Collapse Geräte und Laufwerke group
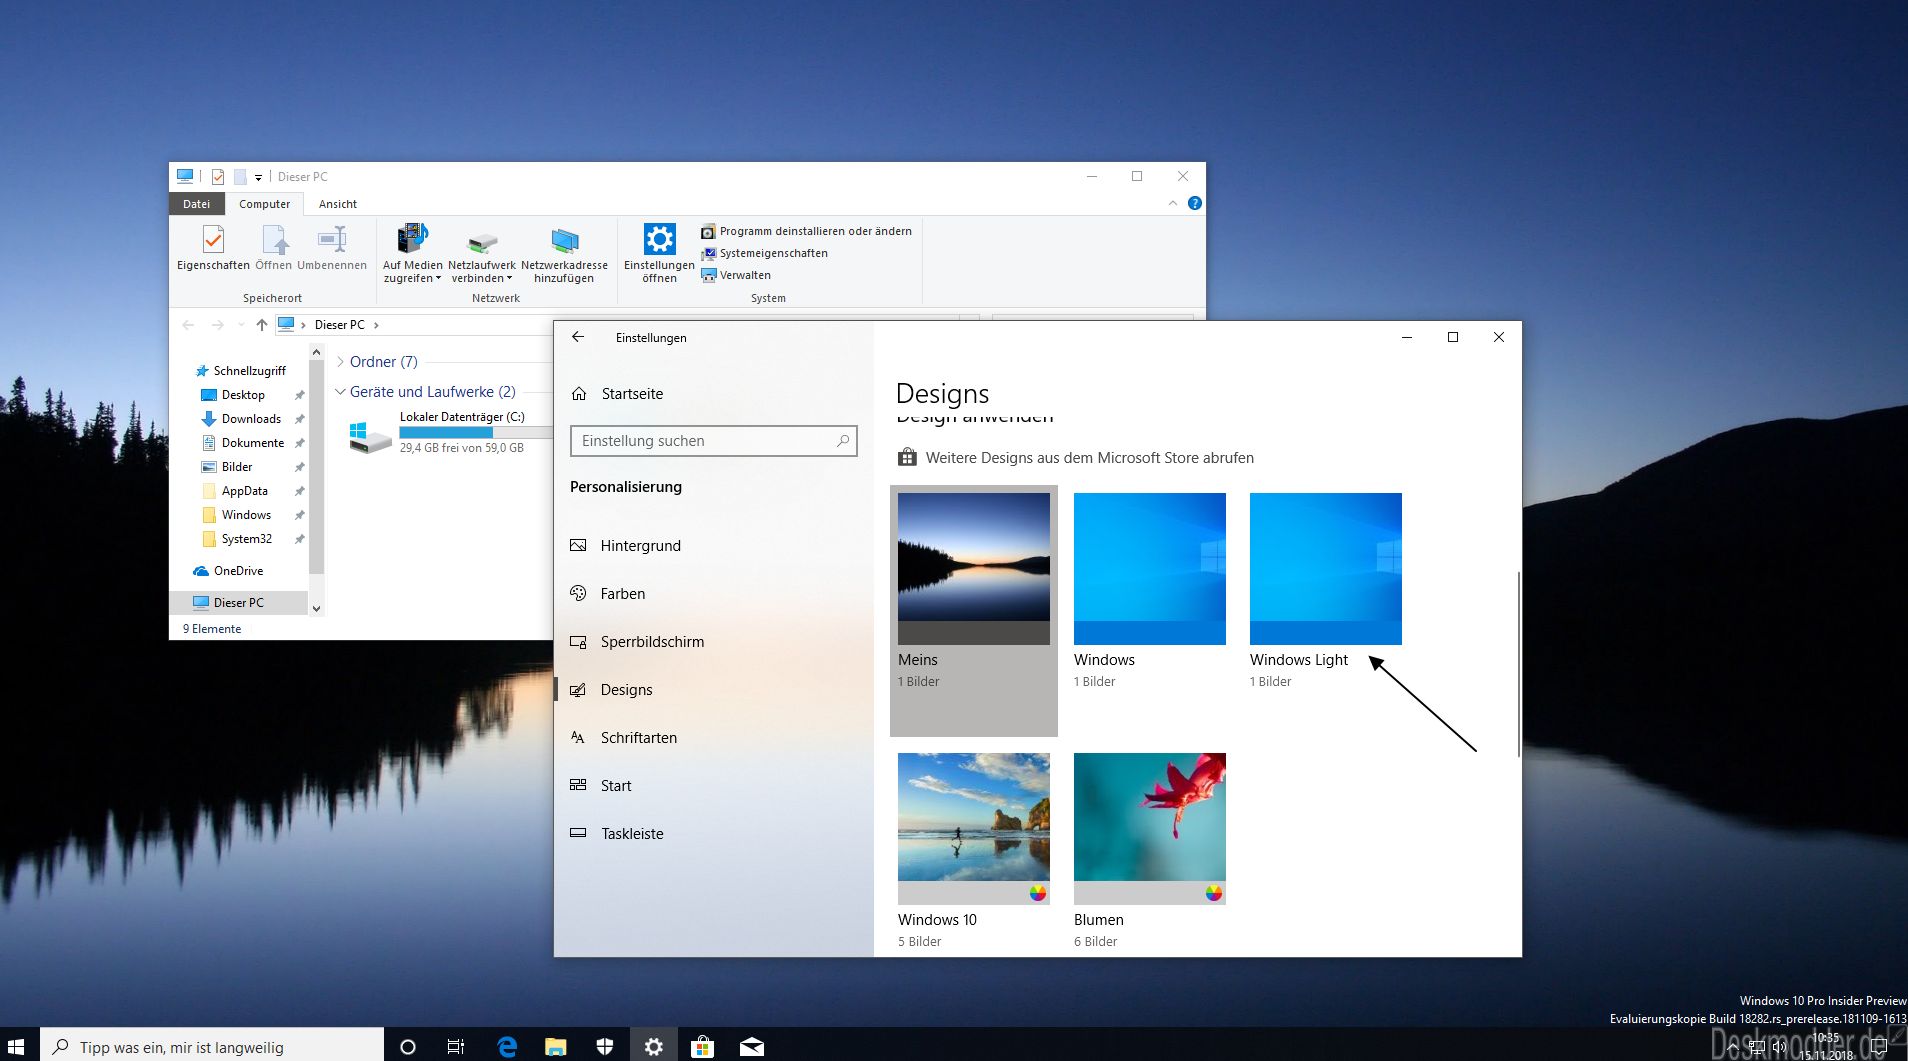This screenshot has height=1061, width=1908. click(x=340, y=392)
